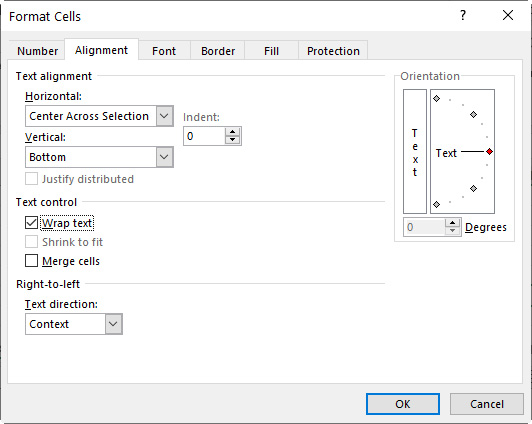Confirm with the OK button
This screenshot has height=424, width=532.
tap(403, 404)
